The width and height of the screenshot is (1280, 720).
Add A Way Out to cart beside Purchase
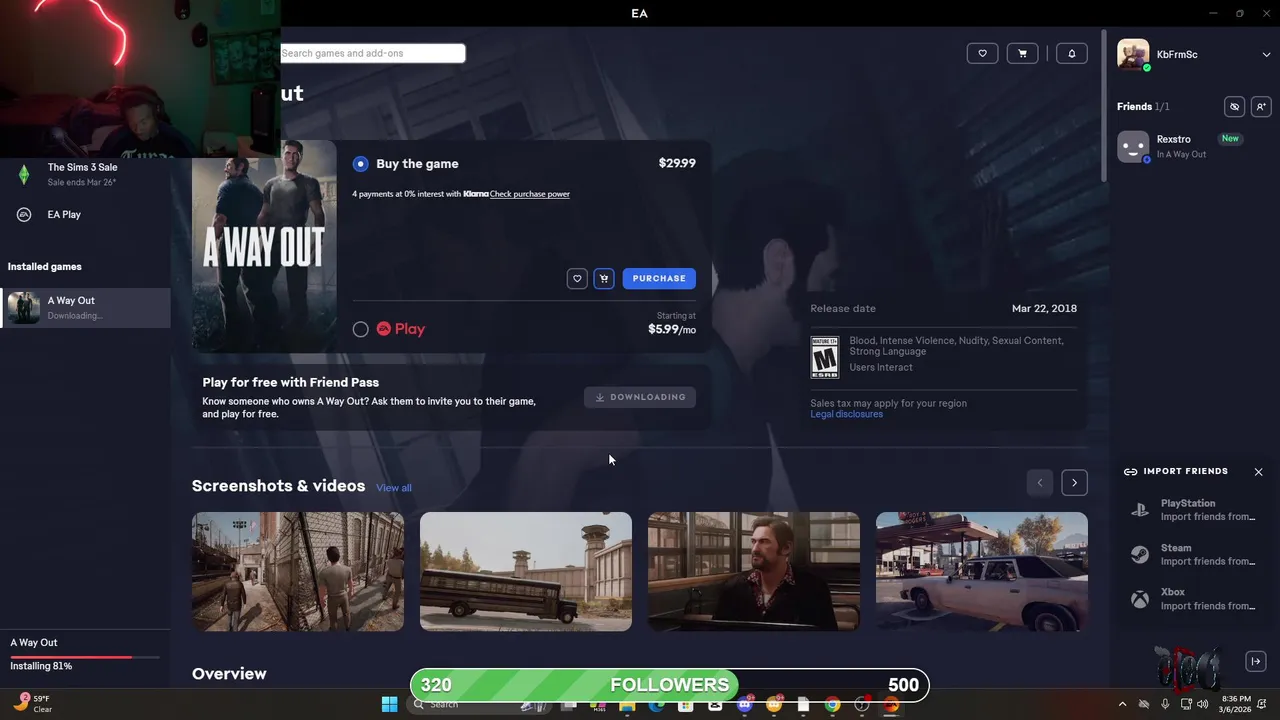tap(604, 279)
